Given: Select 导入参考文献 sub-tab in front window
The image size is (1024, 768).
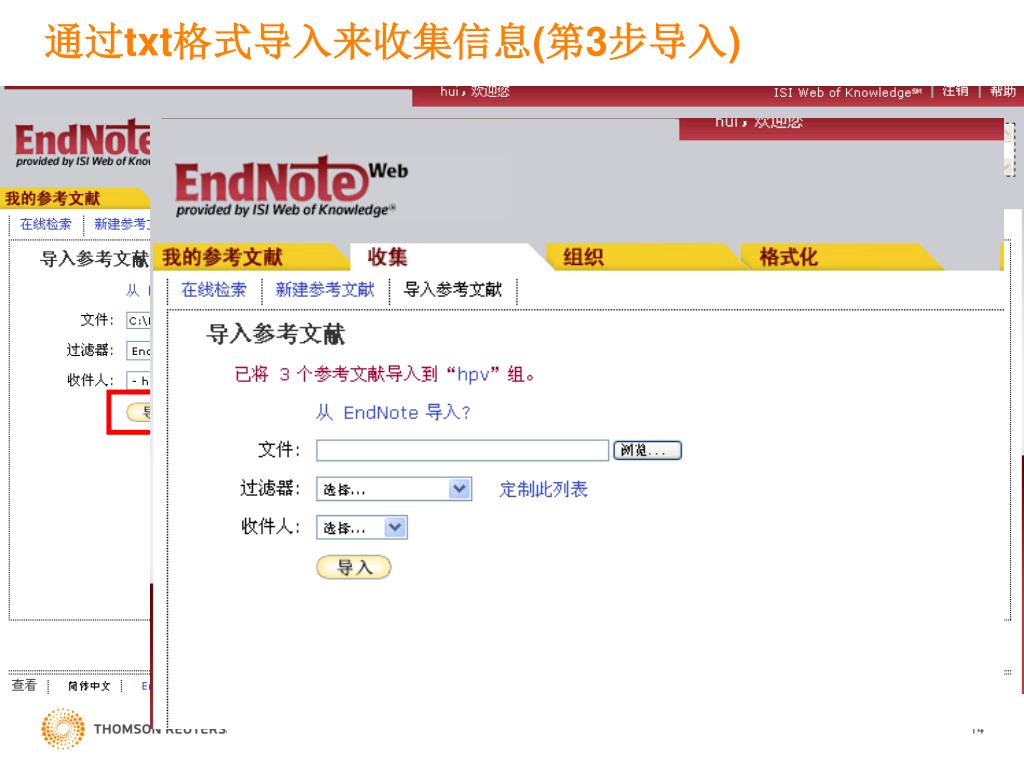Looking at the screenshot, I should click(x=453, y=289).
